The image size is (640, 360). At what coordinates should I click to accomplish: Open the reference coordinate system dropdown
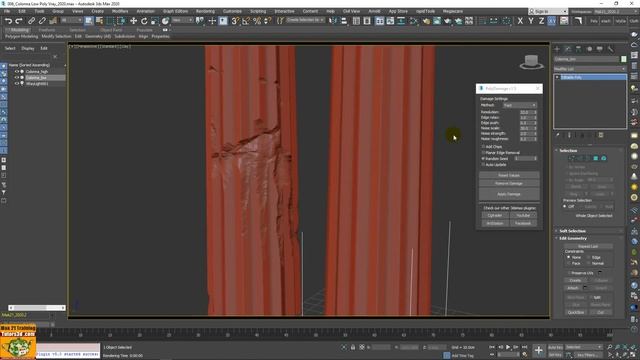[x=182, y=20]
